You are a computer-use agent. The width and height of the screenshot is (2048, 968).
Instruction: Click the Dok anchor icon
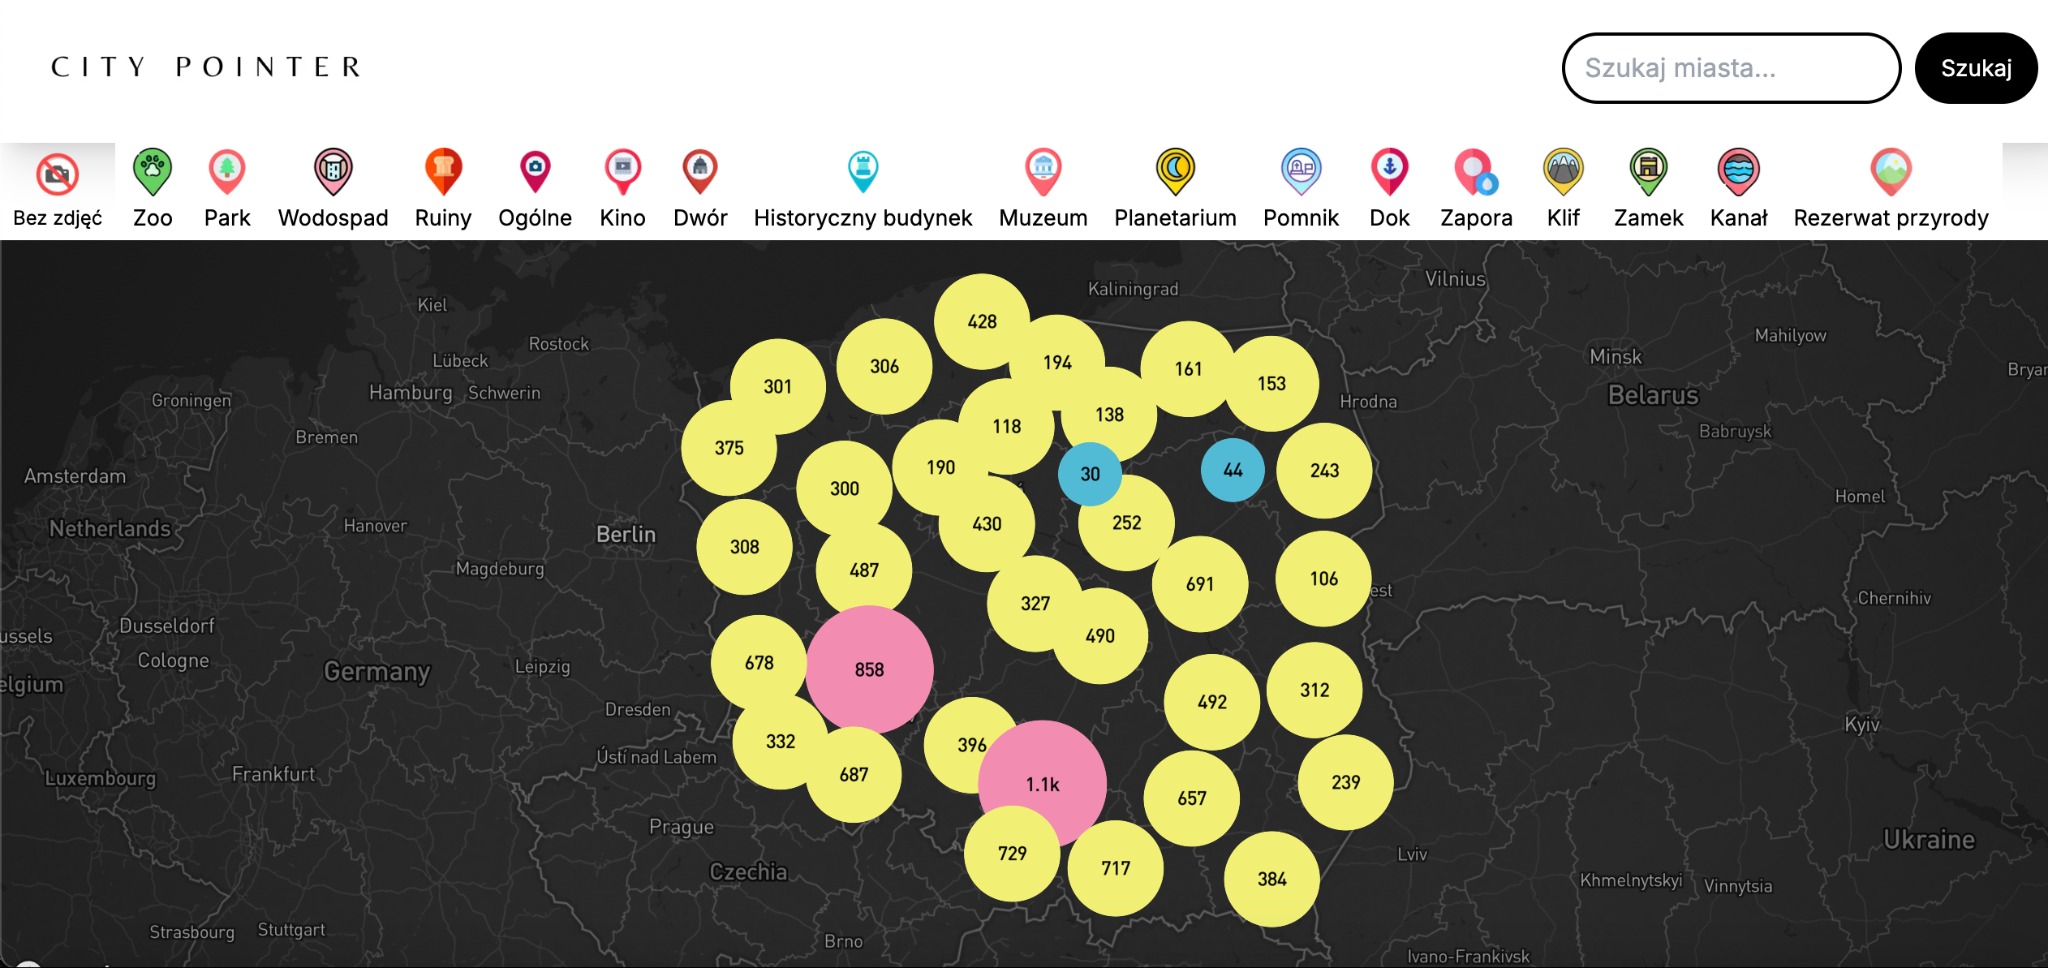pyautogui.click(x=1389, y=172)
